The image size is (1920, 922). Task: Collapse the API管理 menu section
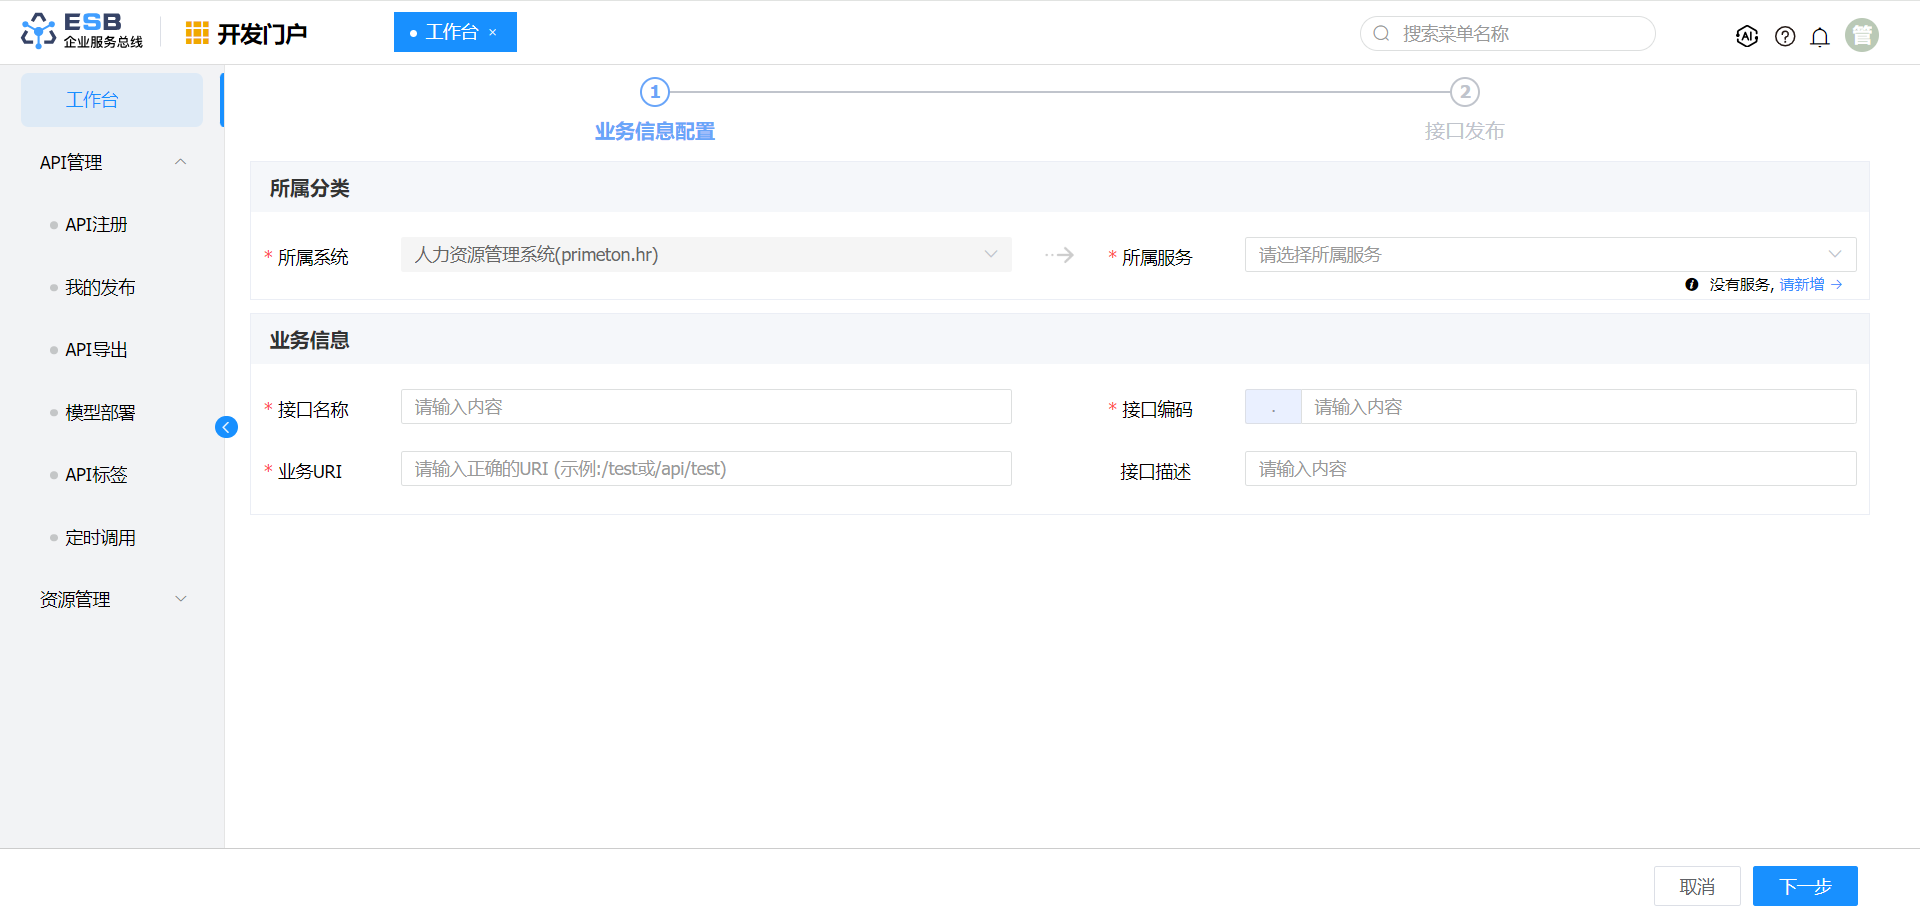(181, 162)
